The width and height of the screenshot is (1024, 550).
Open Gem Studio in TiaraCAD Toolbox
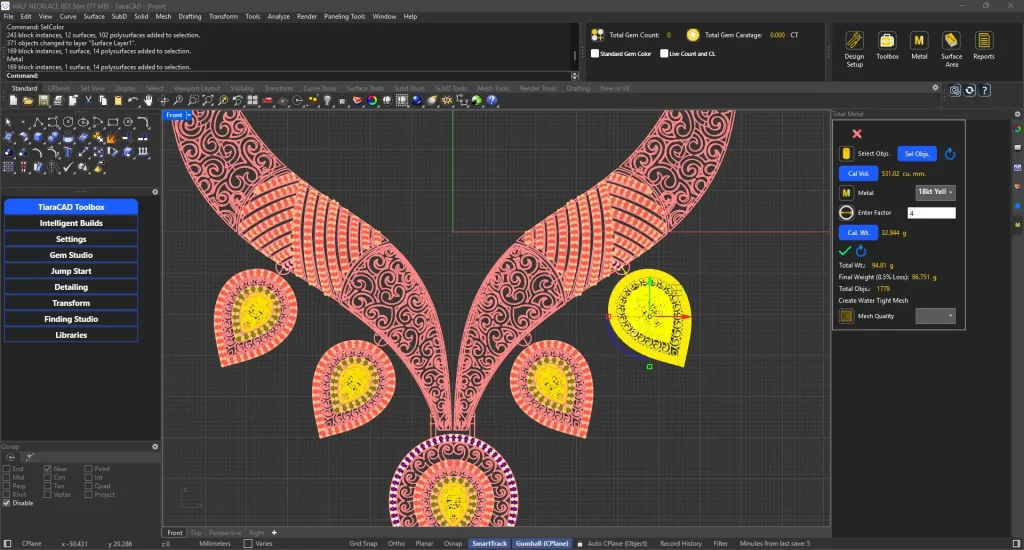pyautogui.click(x=71, y=255)
